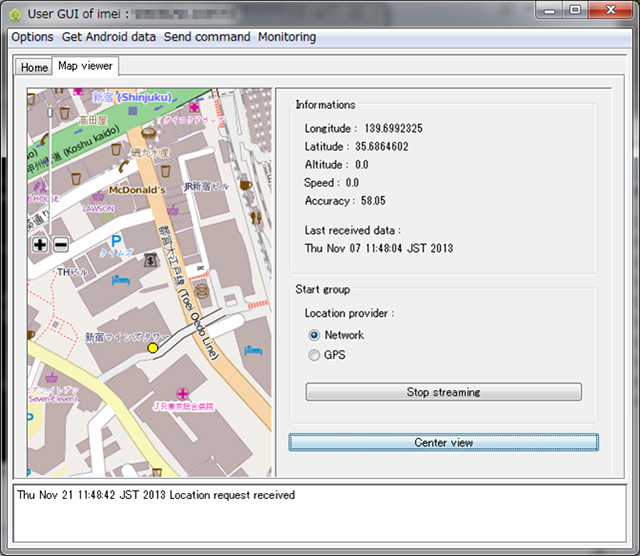This screenshot has width=640, height=556.
Task: Click the map zoom slider handle
Action: coord(50,112)
